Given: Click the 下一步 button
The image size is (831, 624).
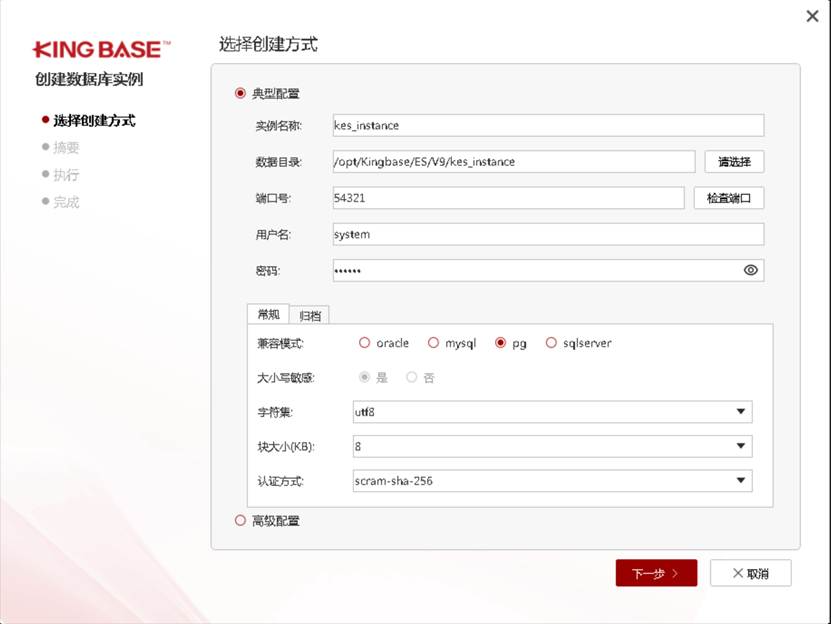Looking at the screenshot, I should point(656,573).
